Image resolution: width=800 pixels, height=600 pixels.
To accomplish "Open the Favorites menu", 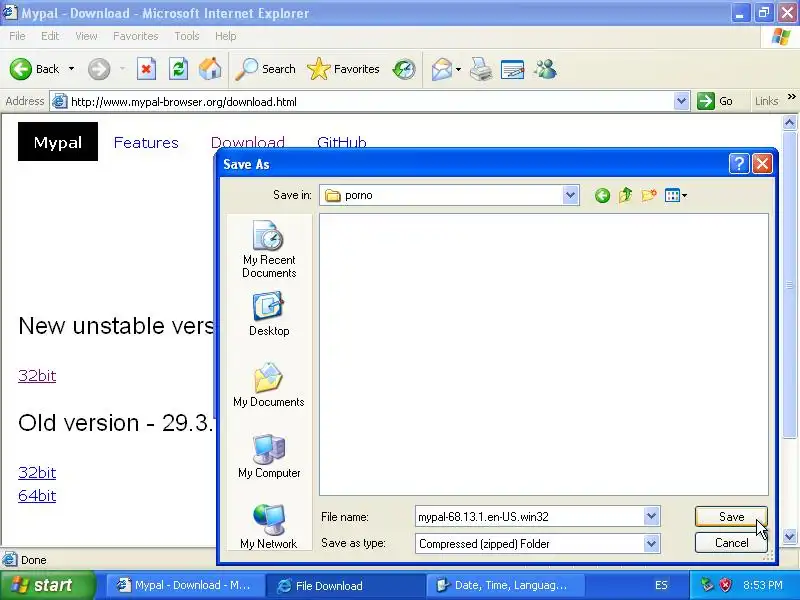I will coord(136,36).
